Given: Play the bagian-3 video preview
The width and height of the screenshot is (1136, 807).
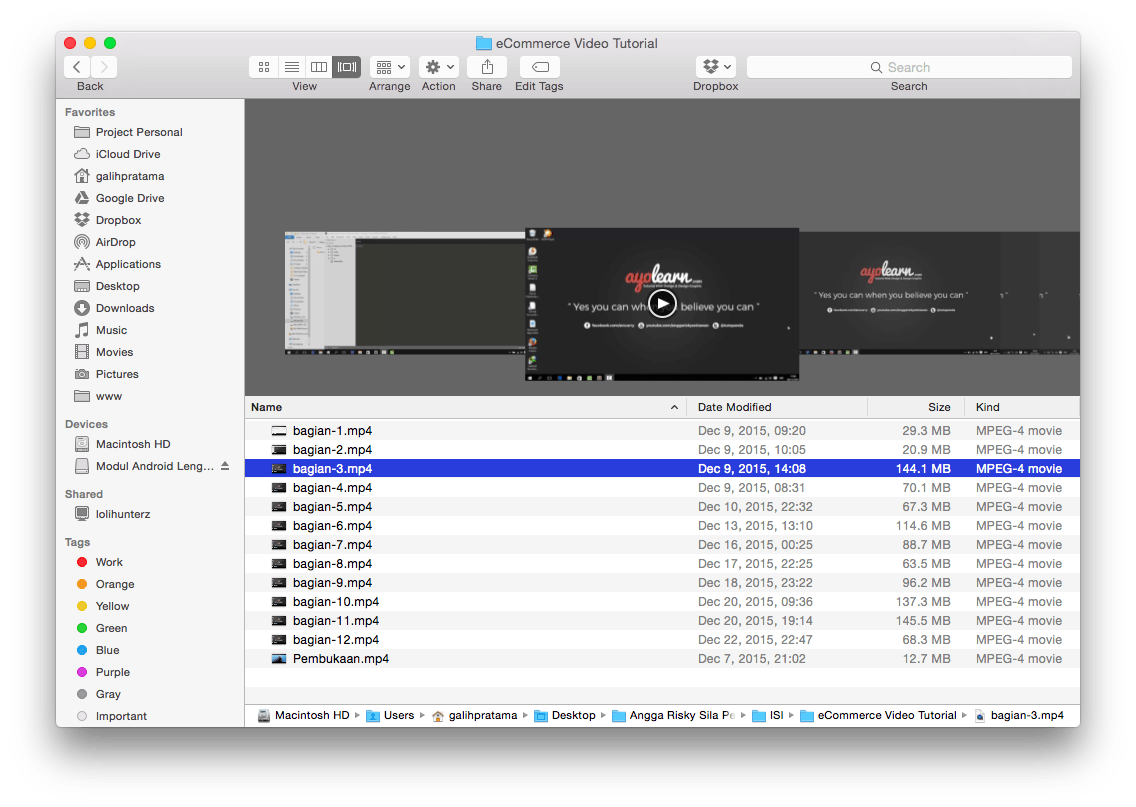Looking at the screenshot, I should coord(662,304).
